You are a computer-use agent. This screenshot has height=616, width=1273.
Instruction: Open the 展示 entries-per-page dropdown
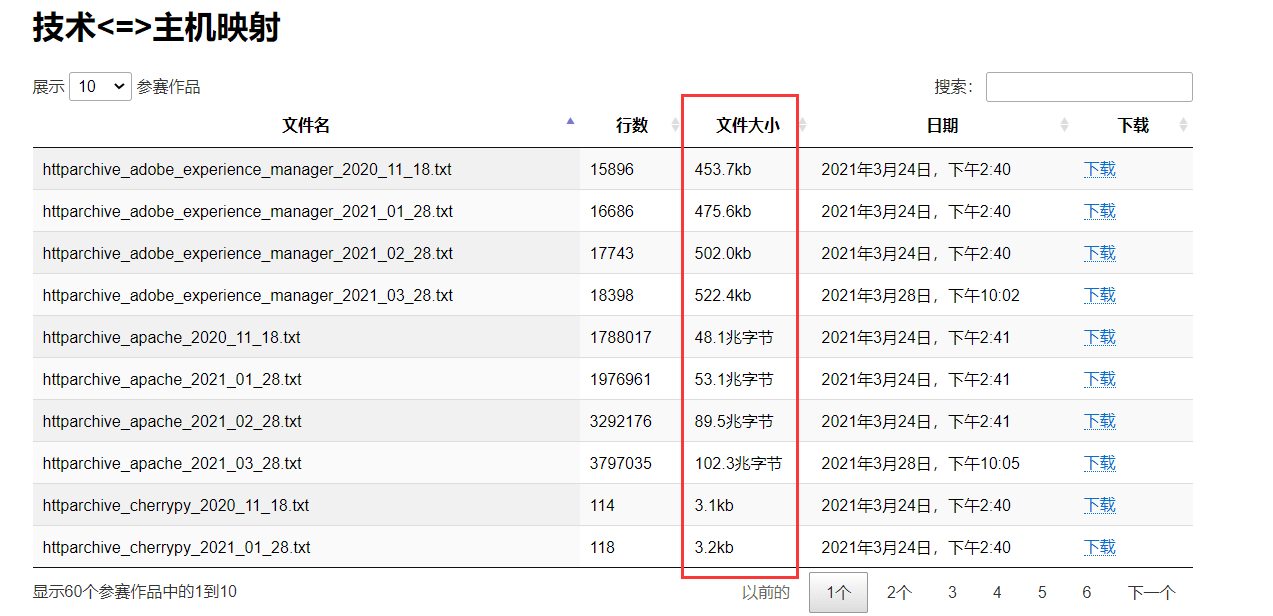click(100, 87)
